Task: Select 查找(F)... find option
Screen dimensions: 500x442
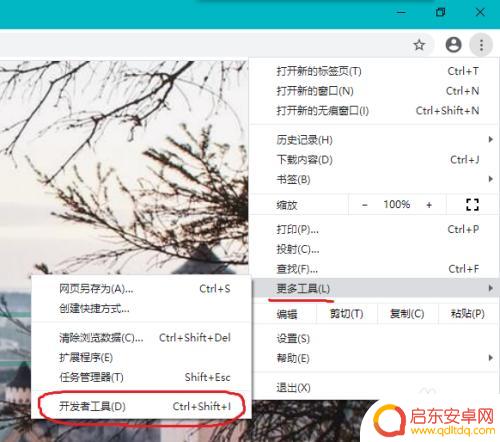Action: tap(373, 269)
